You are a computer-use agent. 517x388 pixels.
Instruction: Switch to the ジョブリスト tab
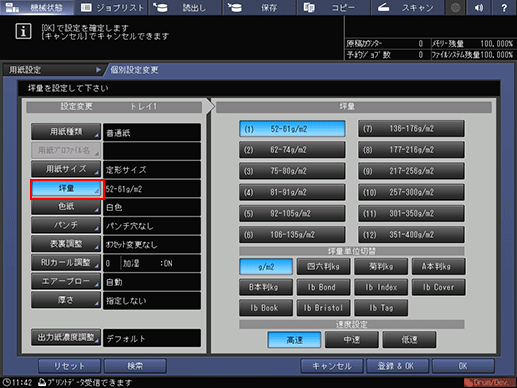(112, 7)
